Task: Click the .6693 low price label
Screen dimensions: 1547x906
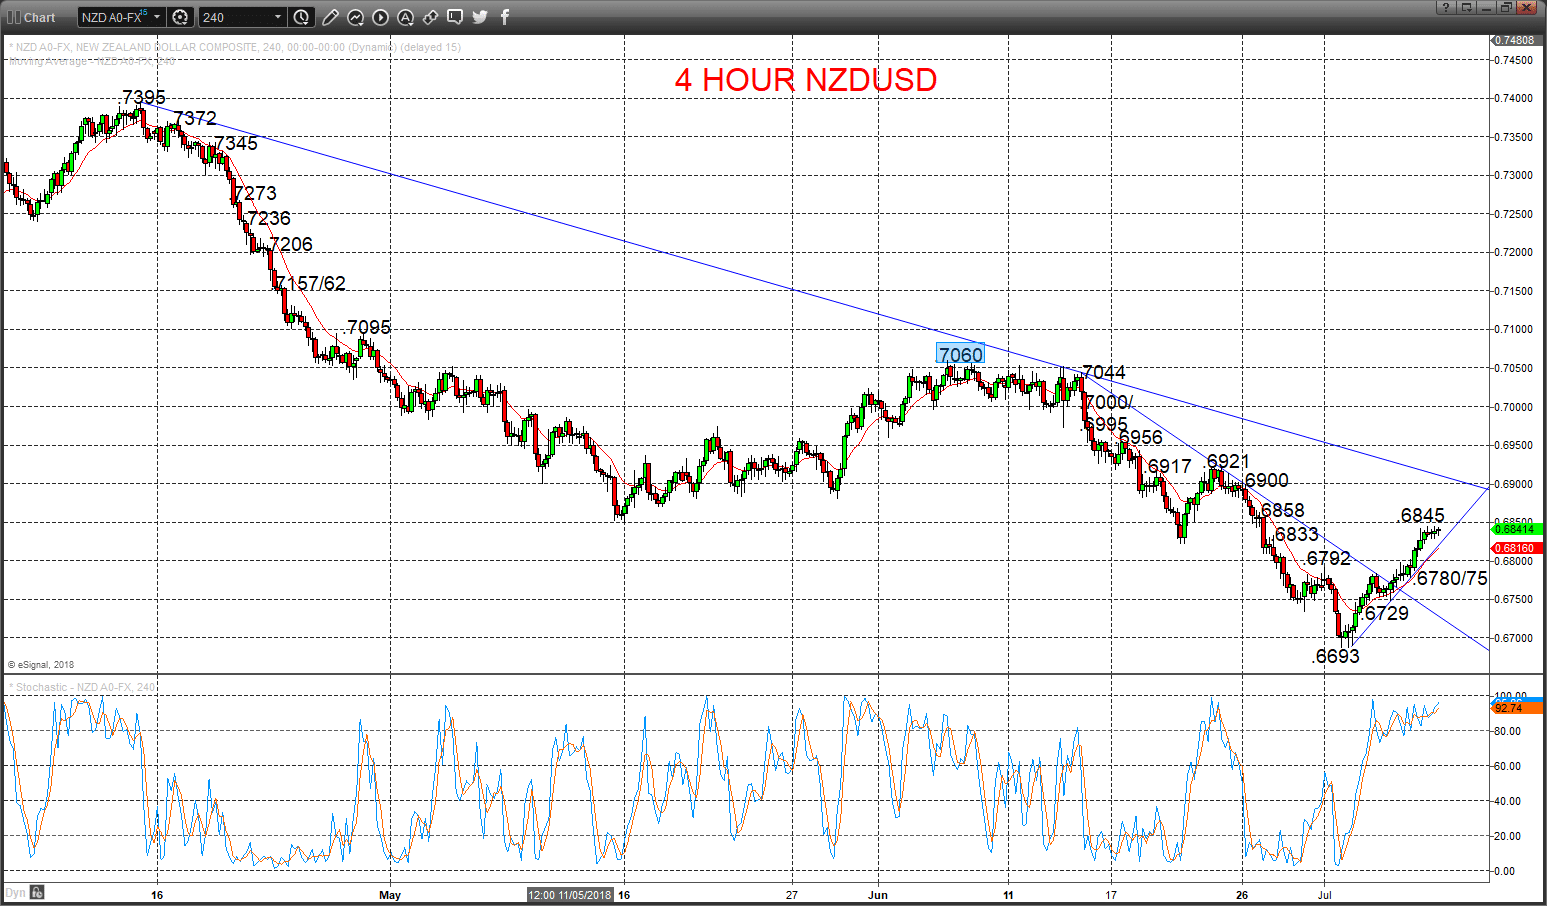Action: [1336, 656]
